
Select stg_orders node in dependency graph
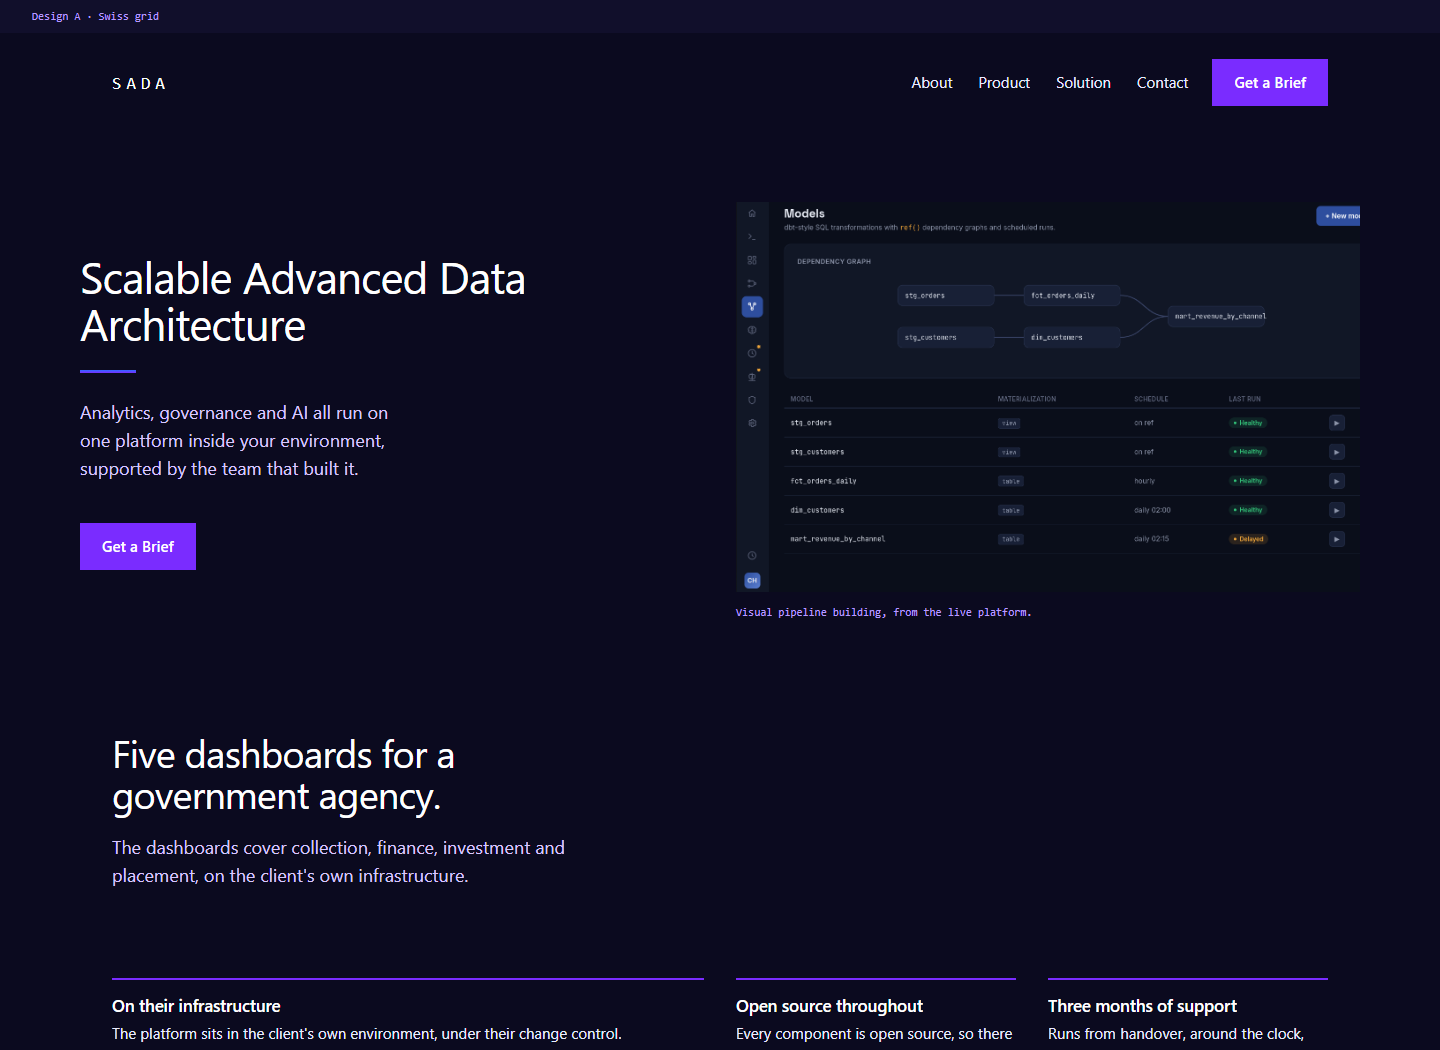[x=946, y=295]
